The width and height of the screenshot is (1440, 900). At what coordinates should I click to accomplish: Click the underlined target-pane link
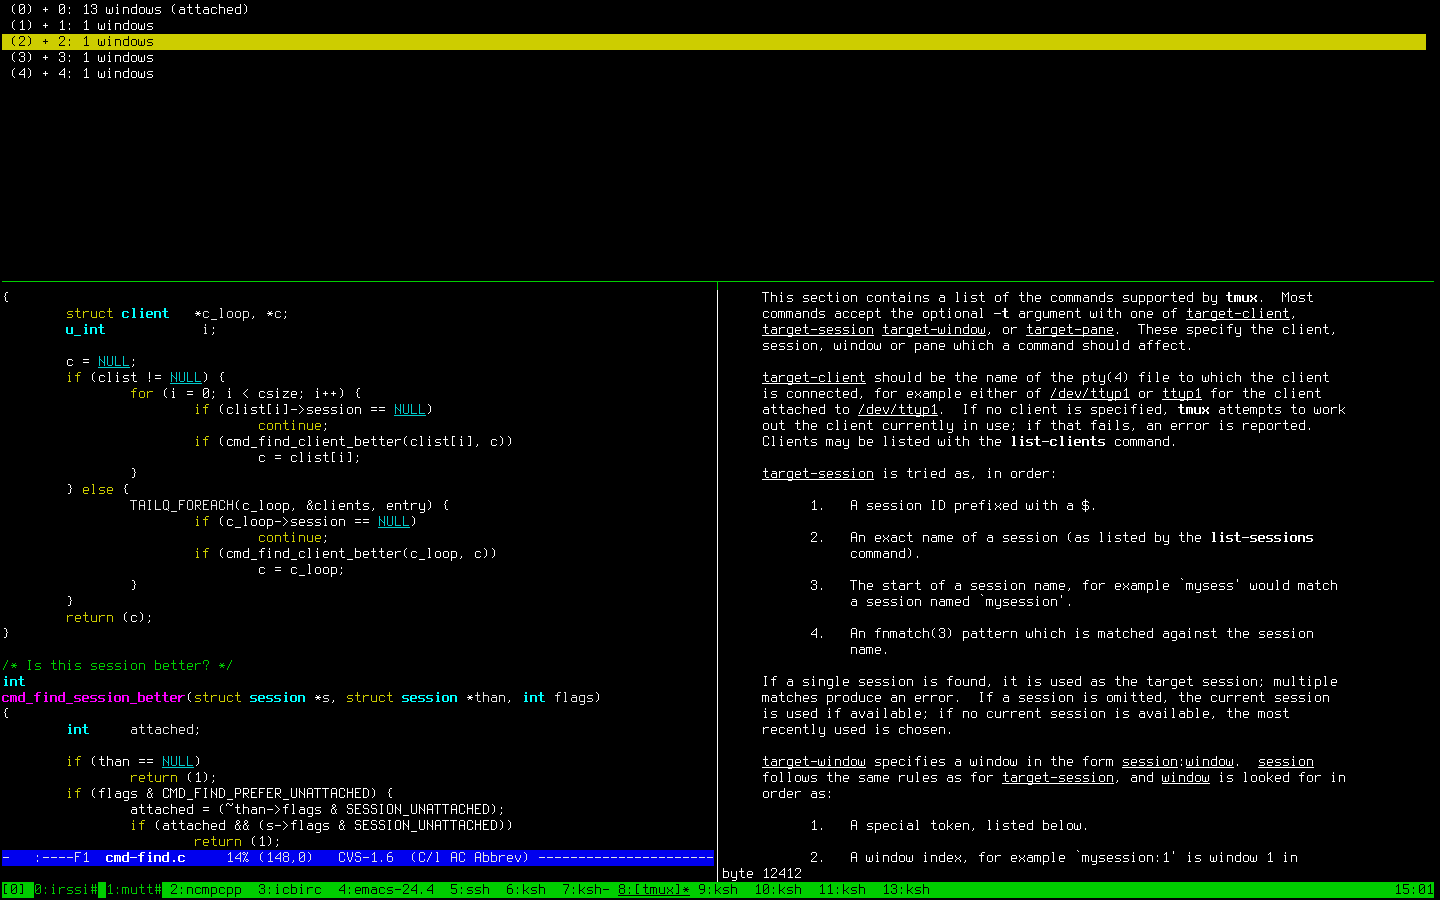tap(1069, 329)
